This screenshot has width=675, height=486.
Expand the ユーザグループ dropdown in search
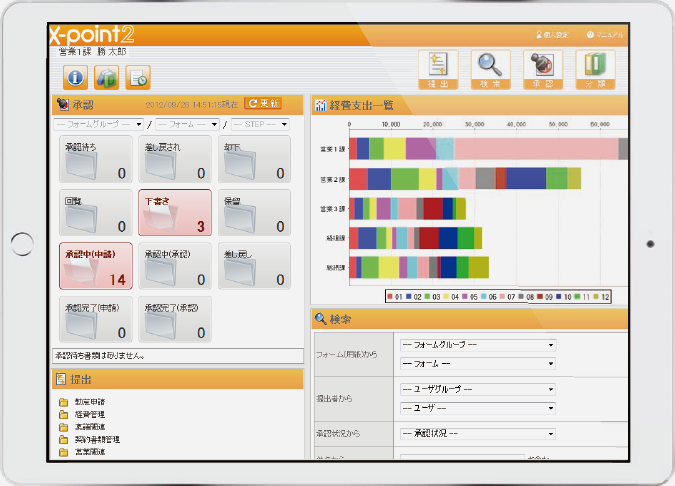(476, 389)
